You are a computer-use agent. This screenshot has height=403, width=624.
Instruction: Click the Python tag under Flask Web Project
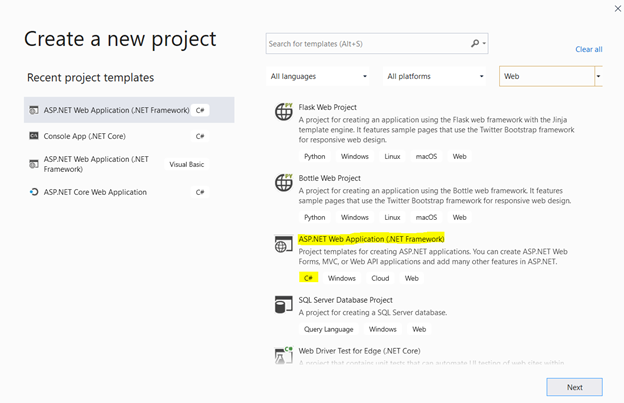coord(314,156)
